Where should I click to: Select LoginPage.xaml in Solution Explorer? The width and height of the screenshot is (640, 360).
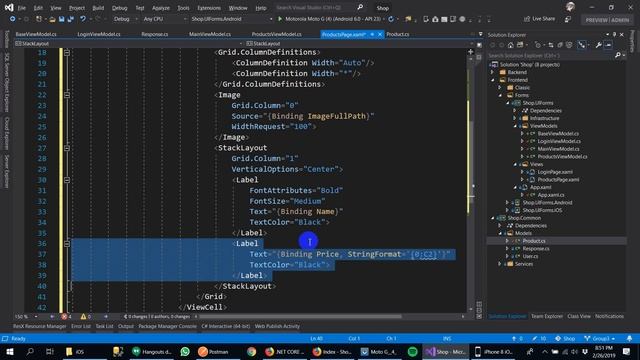tap(555, 172)
